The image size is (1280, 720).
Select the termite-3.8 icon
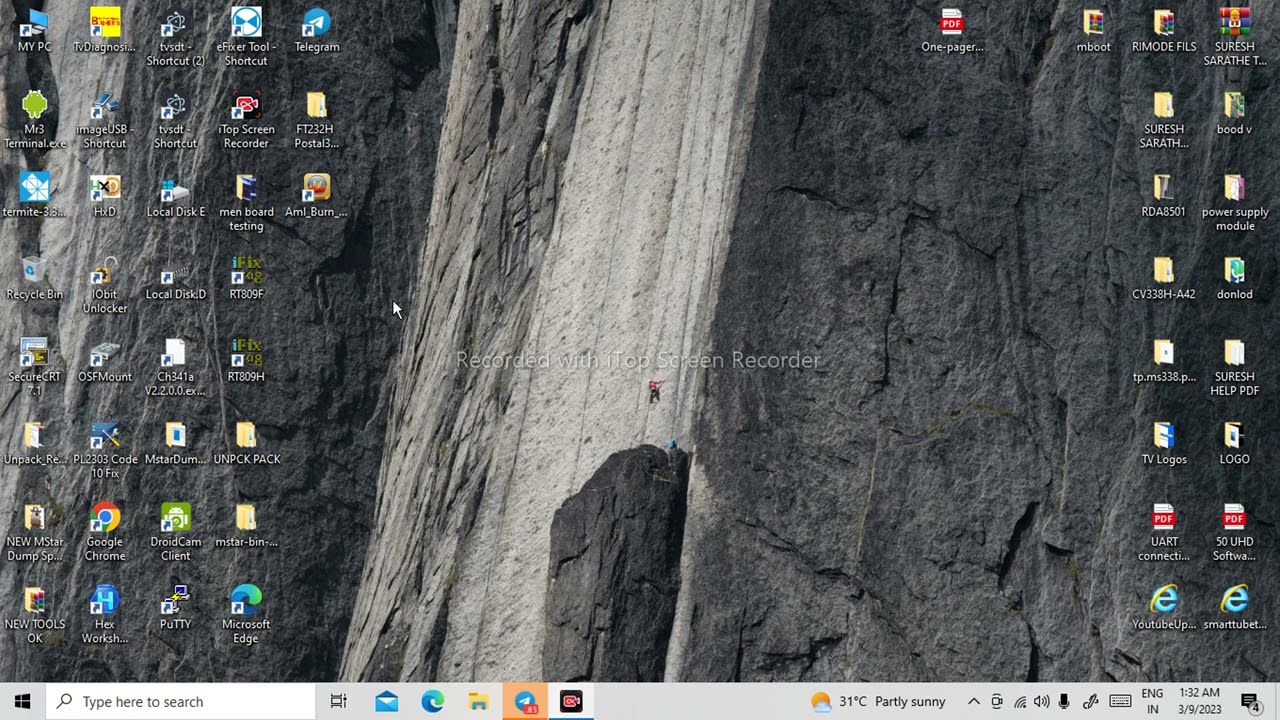[34, 195]
